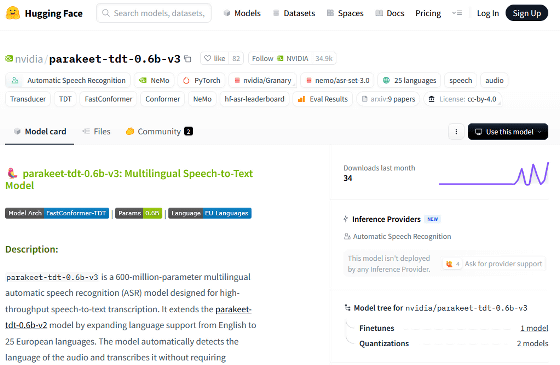
Task: Click the Hugging Face logo icon
Action: click(13, 13)
